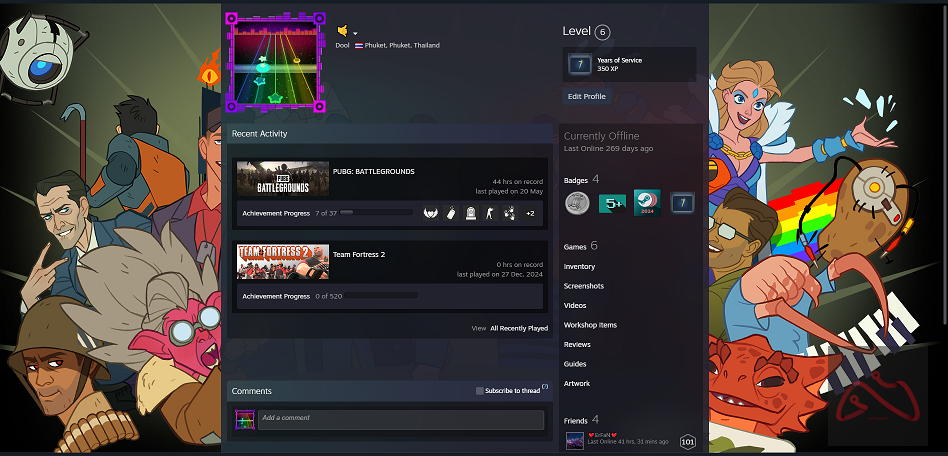Screen dimensions: 948x456
Task: Open the PUBG: BATTLEGROUNDS title link
Action: [x=373, y=171]
